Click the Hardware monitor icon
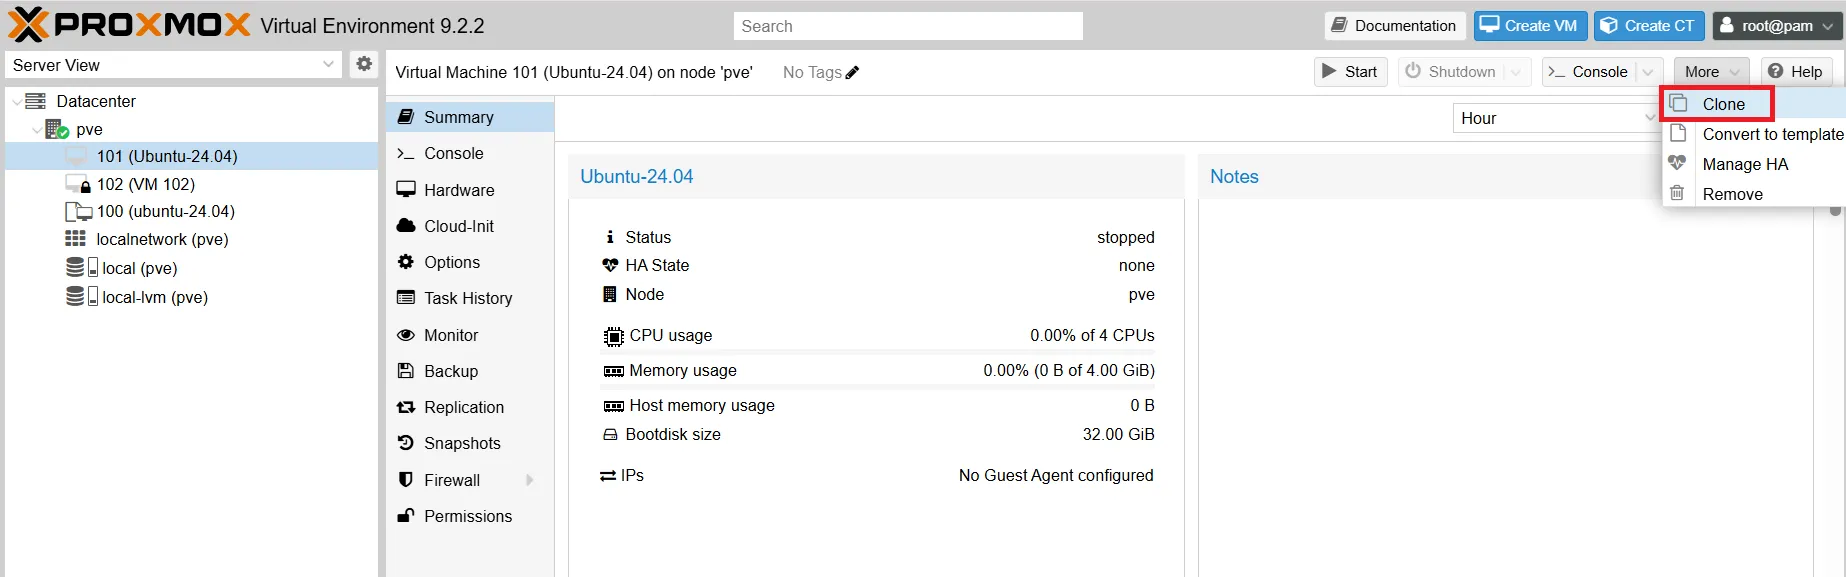This screenshot has height=577, width=1846. 406,189
